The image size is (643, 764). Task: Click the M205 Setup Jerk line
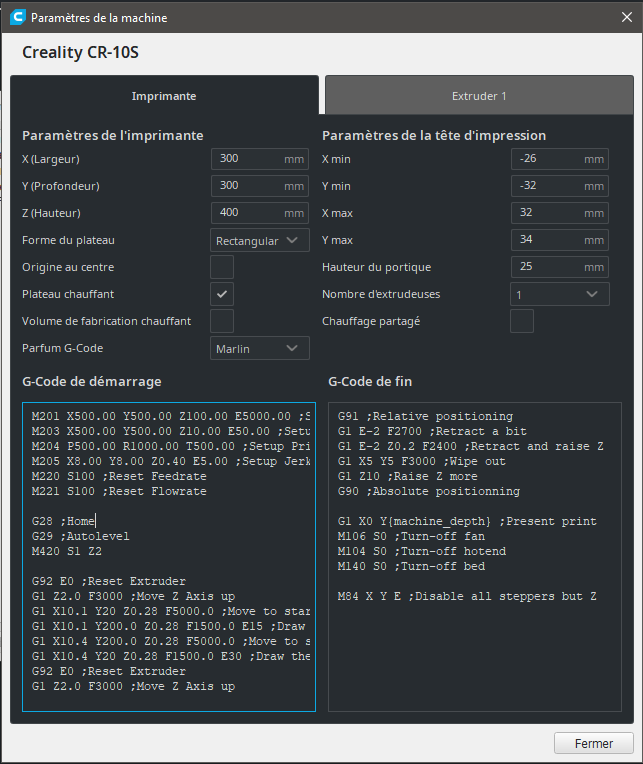[x=171, y=461]
